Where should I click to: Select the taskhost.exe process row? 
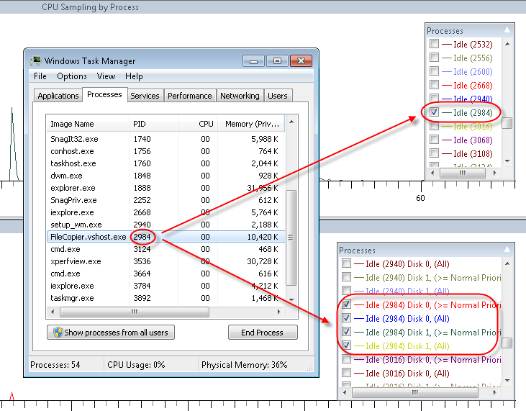(166, 163)
